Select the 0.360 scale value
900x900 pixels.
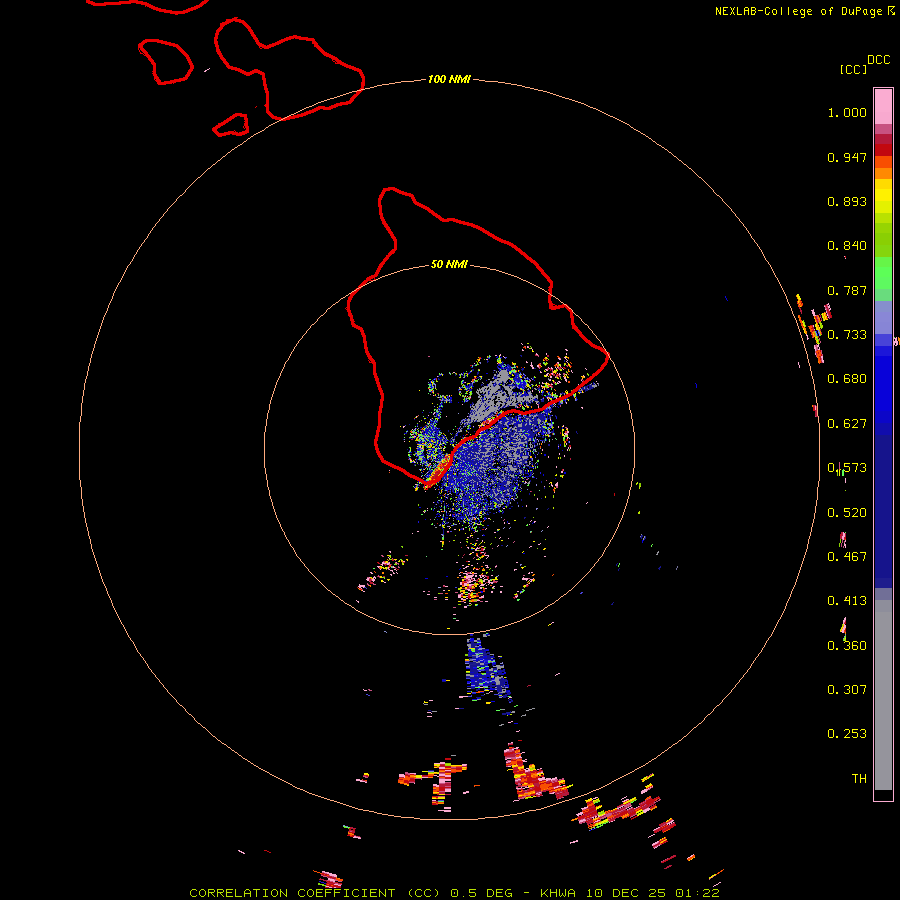(847, 646)
